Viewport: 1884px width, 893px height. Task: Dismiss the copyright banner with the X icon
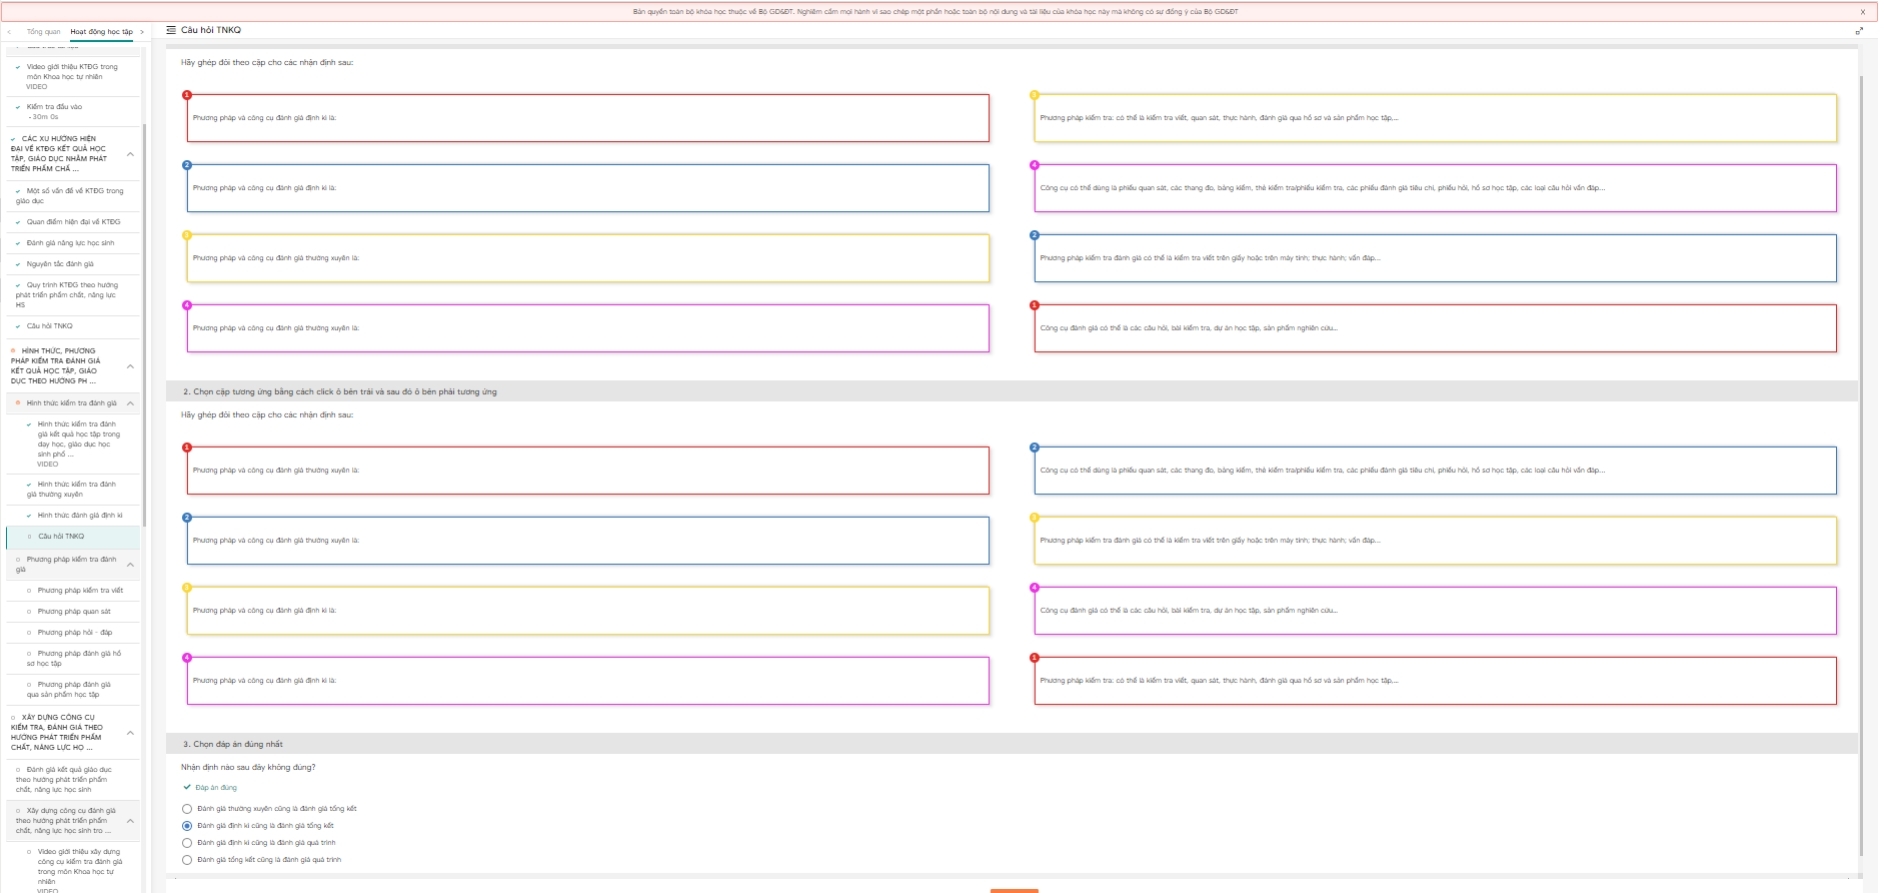click(1862, 12)
